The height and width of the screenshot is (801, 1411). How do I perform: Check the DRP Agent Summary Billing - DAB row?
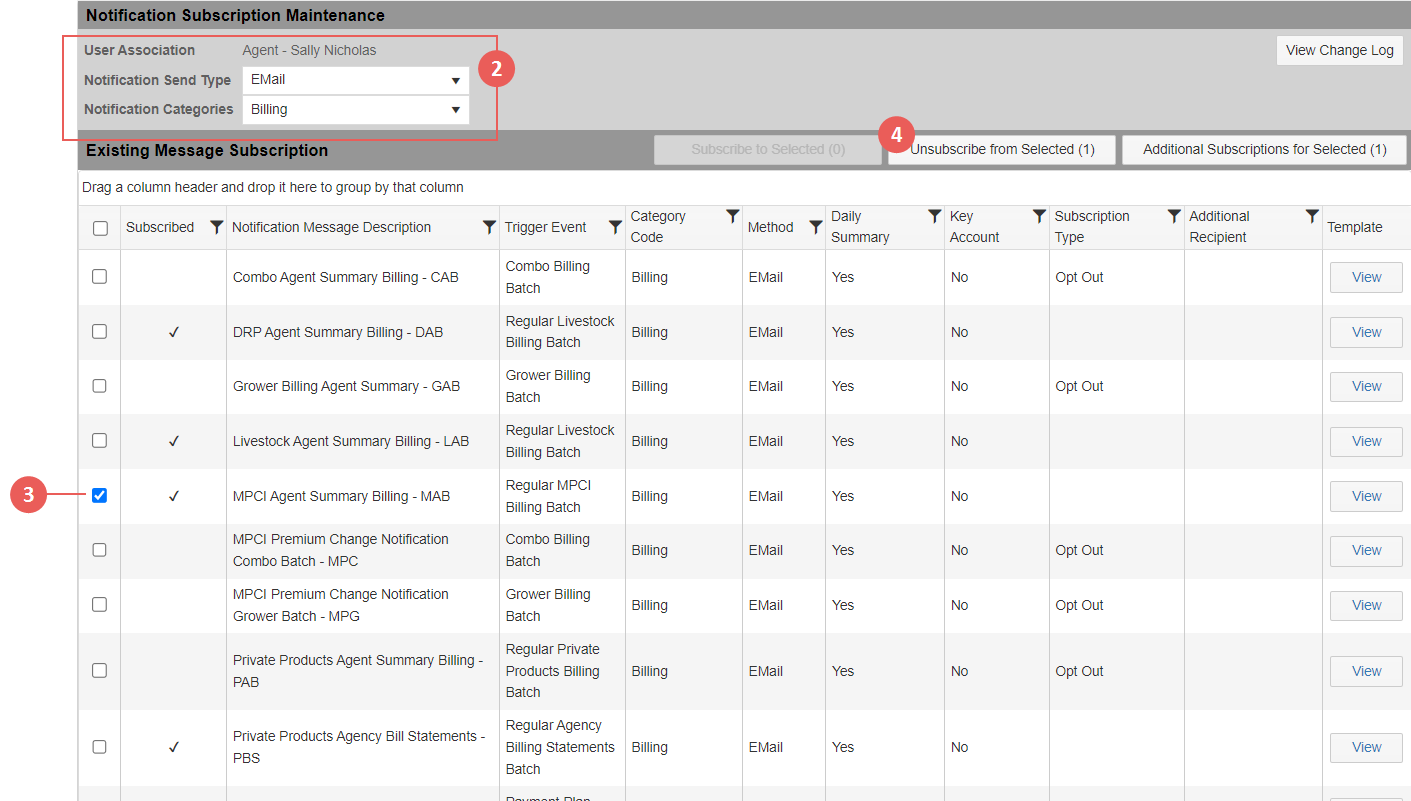[100, 331]
